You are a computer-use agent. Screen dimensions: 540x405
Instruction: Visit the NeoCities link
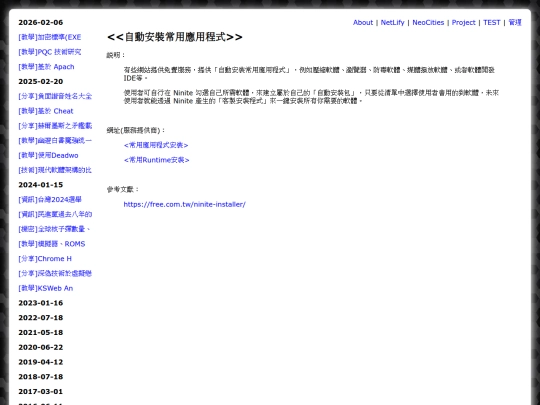pyautogui.click(x=428, y=22)
